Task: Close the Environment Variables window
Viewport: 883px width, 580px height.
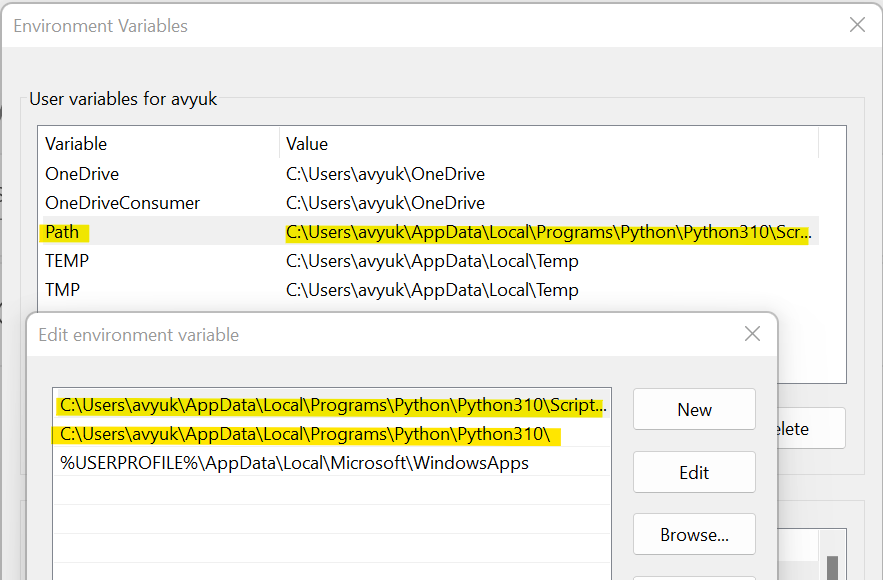Action: click(857, 25)
